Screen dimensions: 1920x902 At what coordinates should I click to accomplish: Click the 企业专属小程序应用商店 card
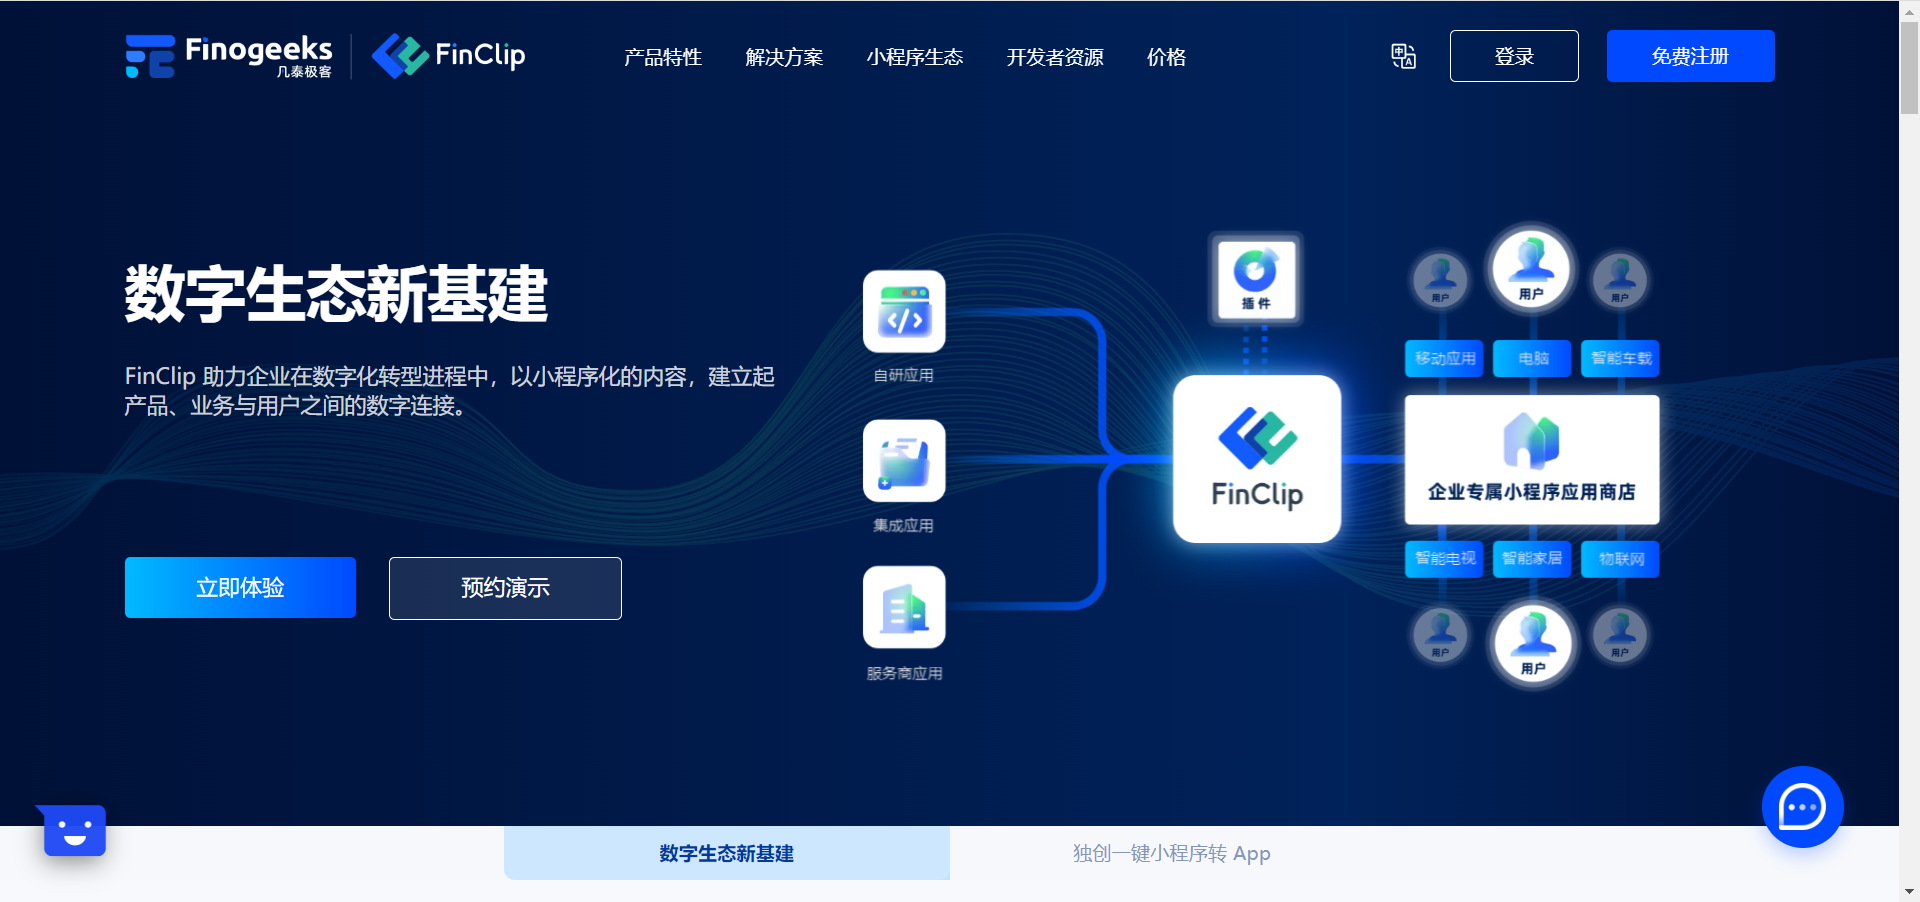click(x=1532, y=460)
